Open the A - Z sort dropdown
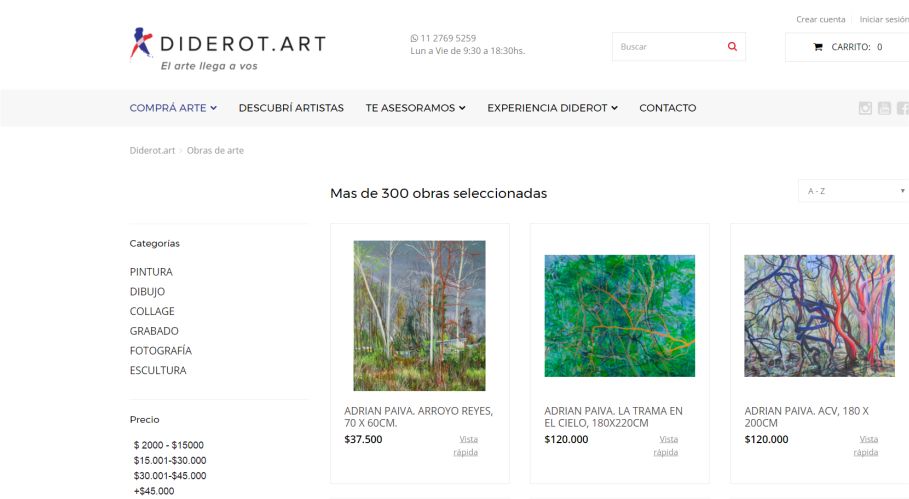The height and width of the screenshot is (499, 909). [x=853, y=191]
